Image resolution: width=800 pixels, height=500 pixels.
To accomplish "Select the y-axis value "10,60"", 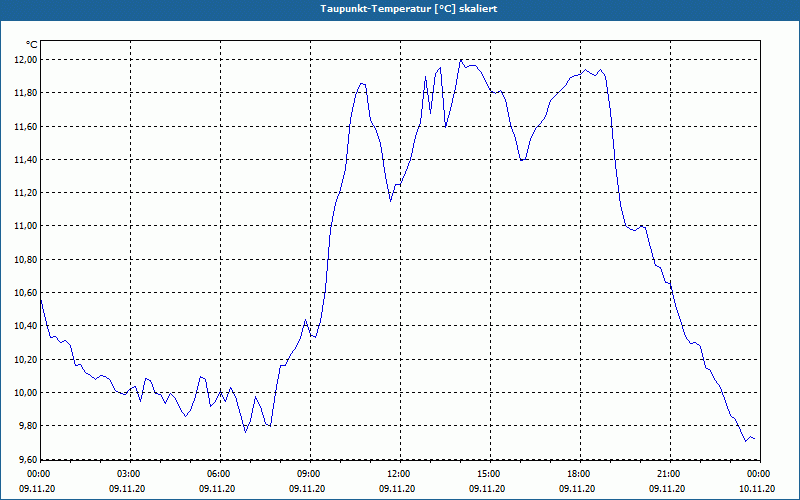I will tap(27, 293).
